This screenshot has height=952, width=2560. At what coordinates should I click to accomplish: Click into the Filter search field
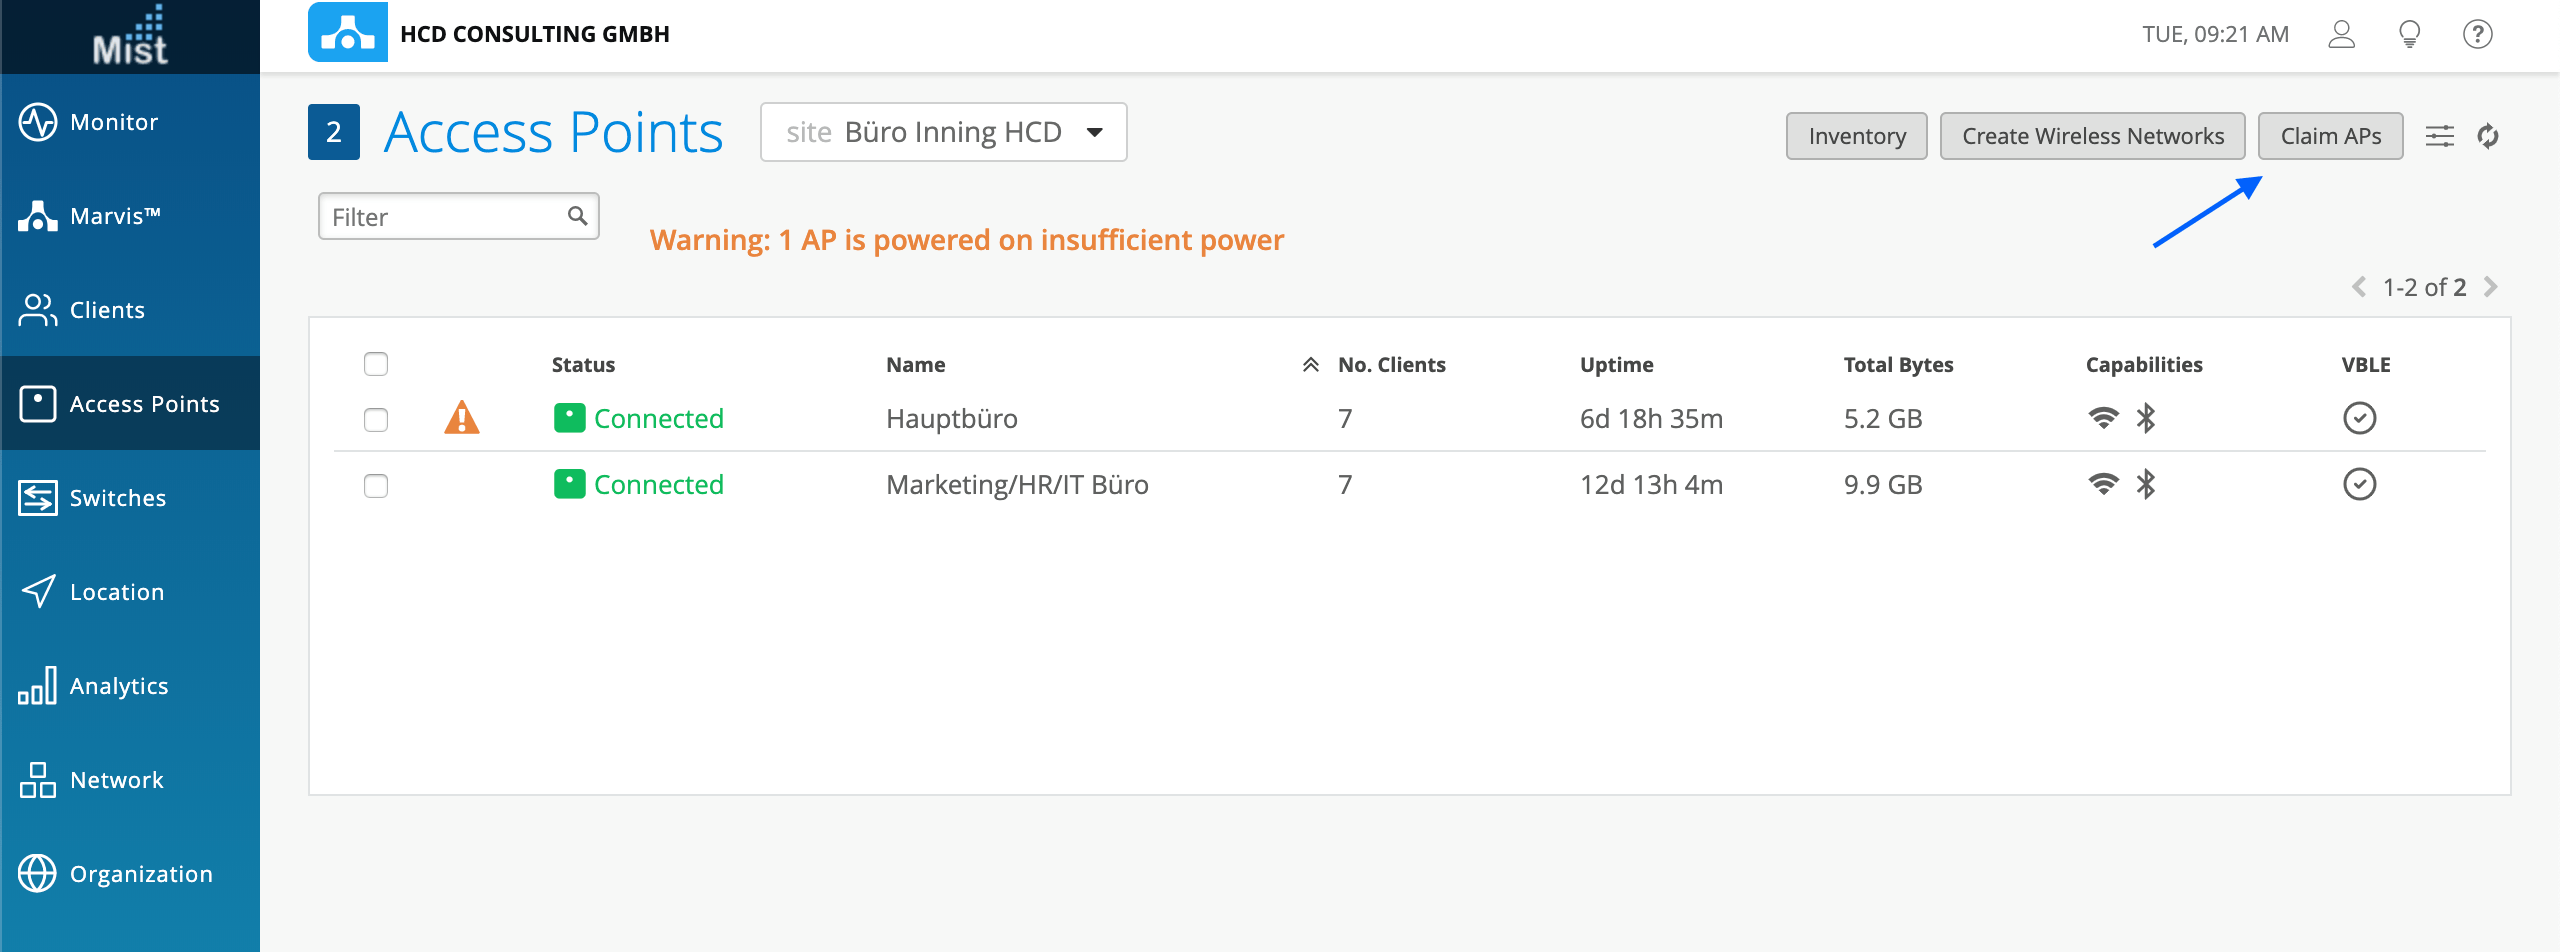[x=446, y=217]
